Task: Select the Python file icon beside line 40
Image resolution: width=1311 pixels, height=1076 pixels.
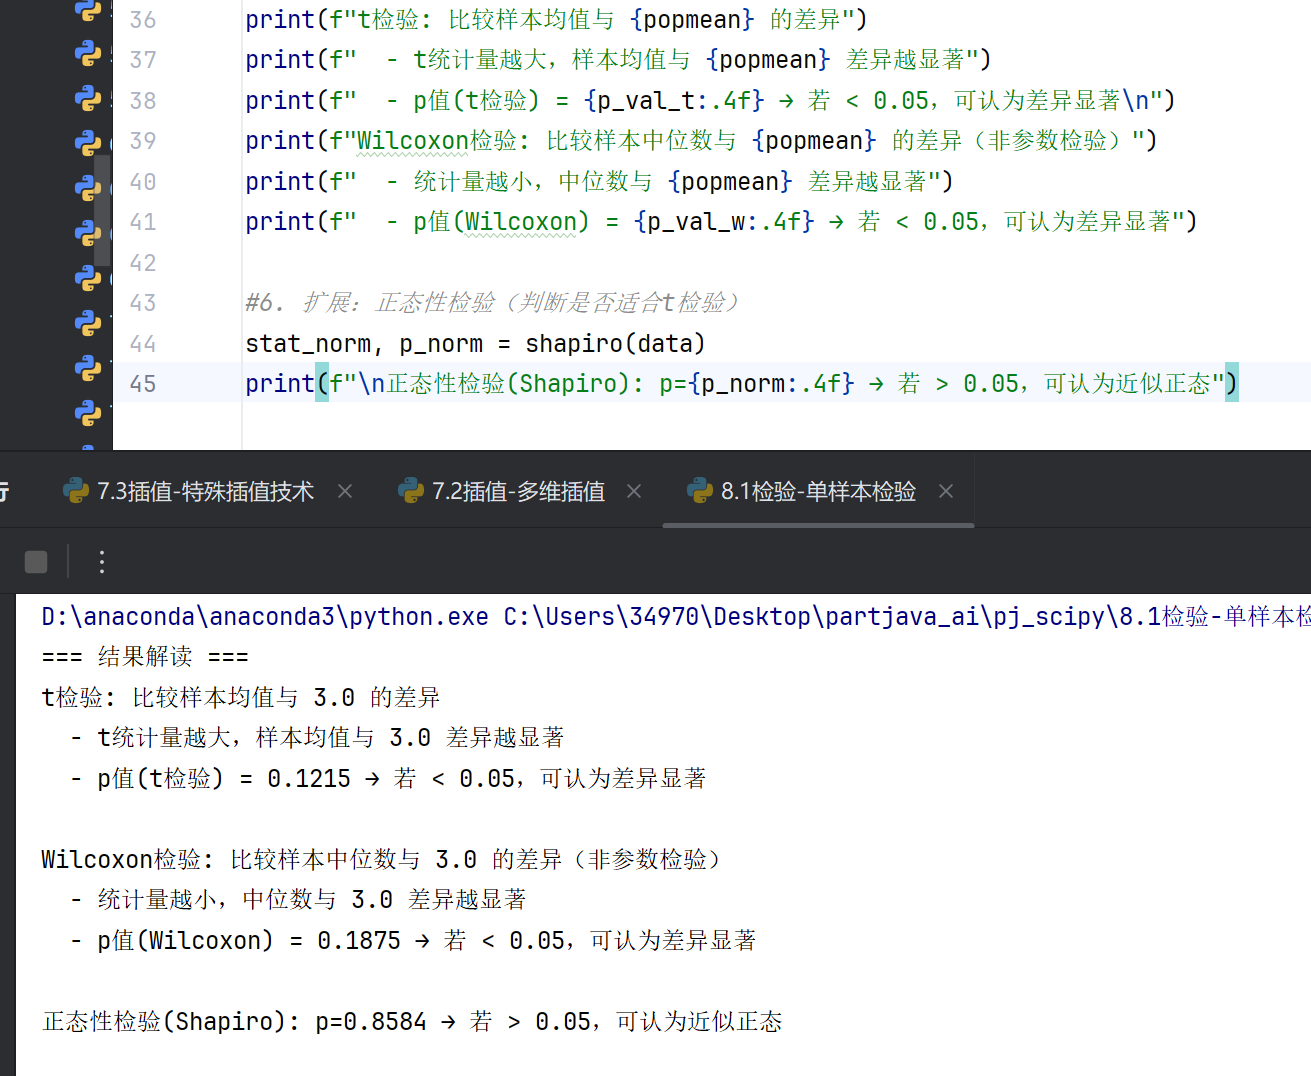Action: click(88, 188)
